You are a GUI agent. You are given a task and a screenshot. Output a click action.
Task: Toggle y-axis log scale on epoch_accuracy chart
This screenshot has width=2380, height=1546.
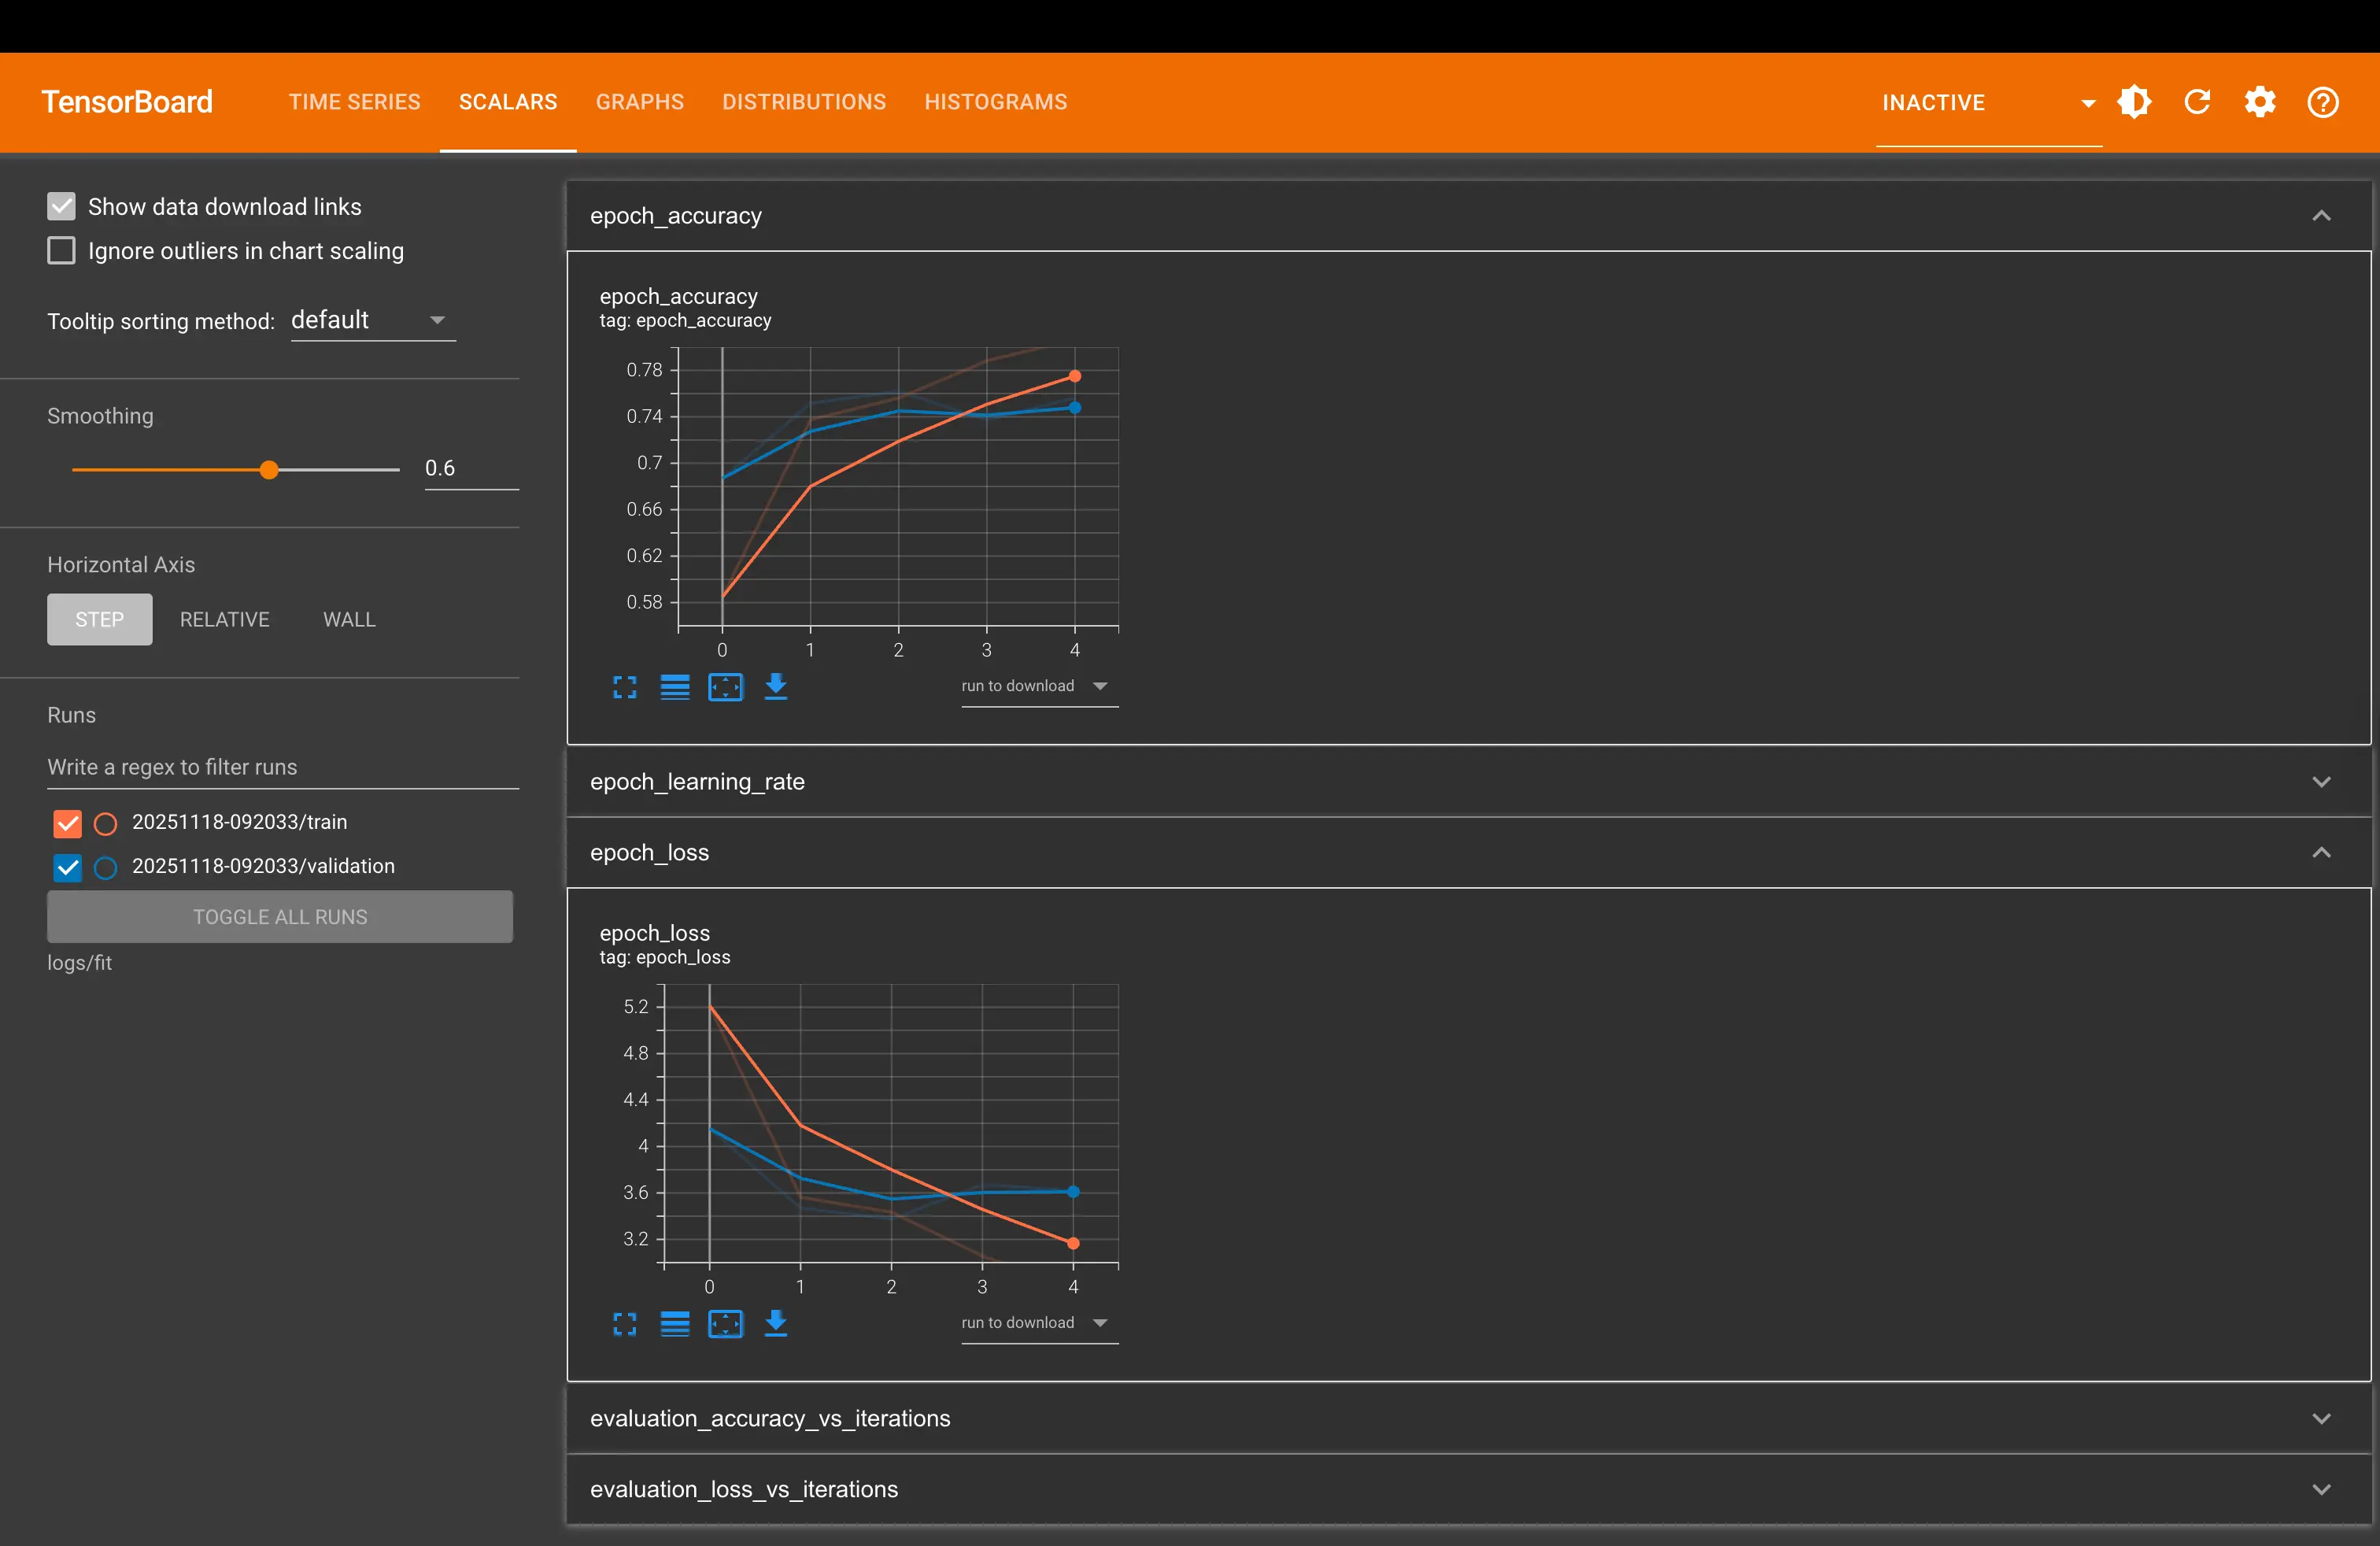[675, 687]
